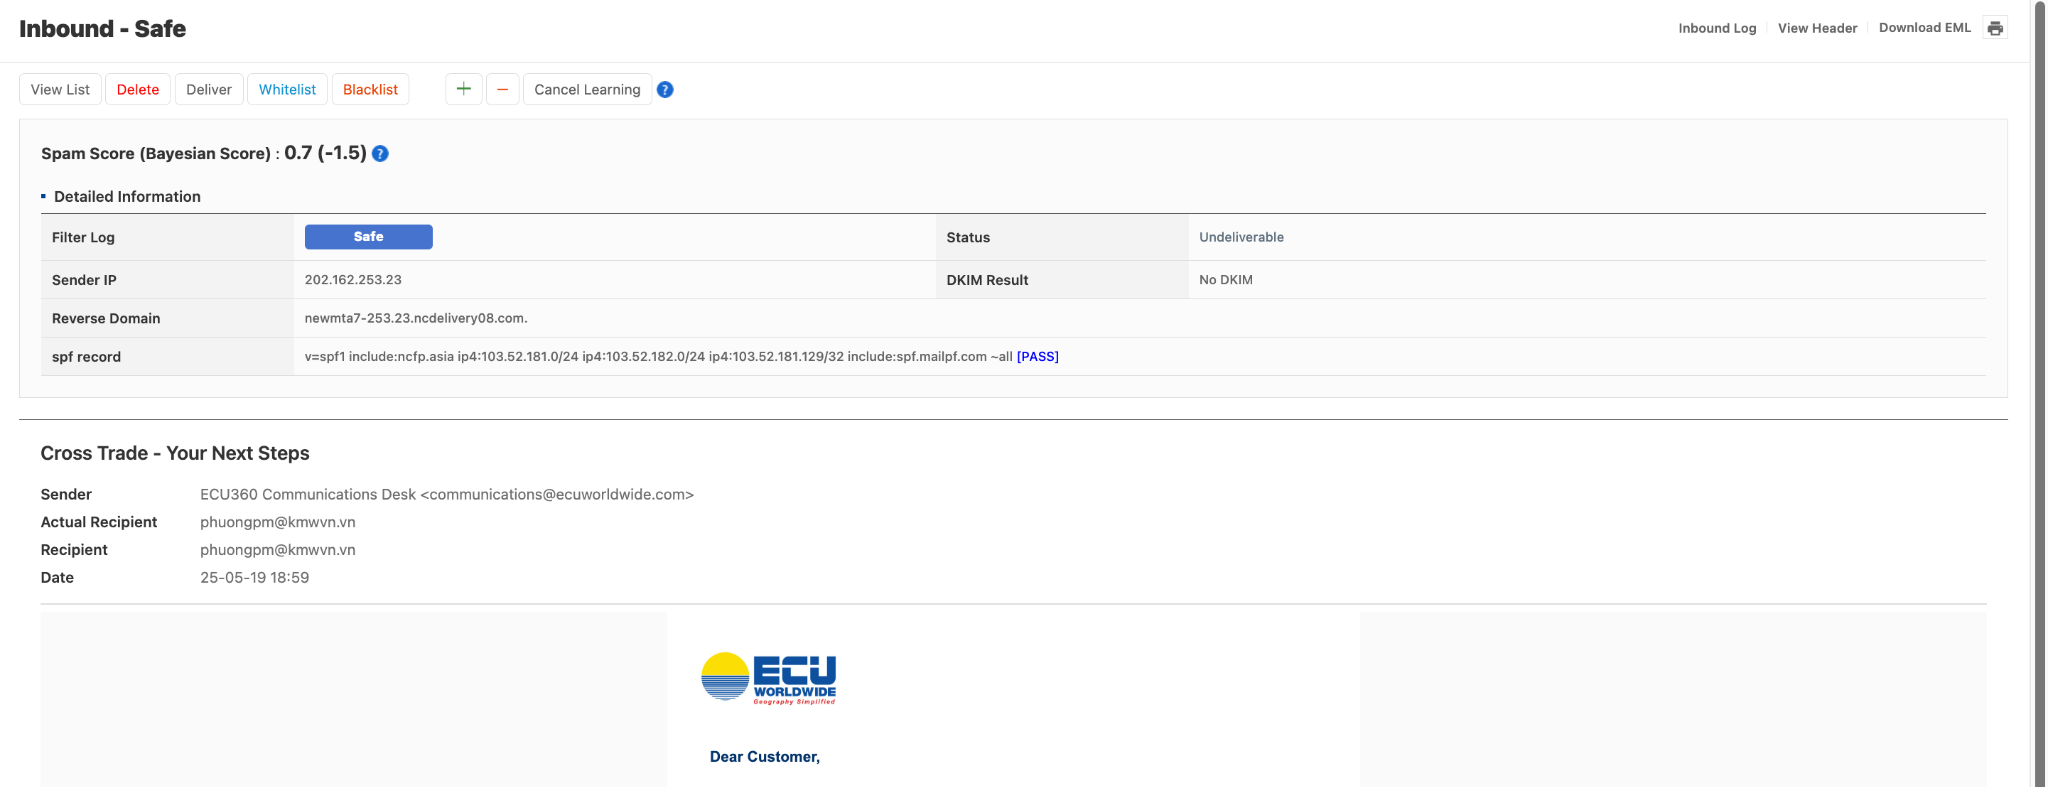Click the Recipient row's phuongpm@kmwvn.vn value
The height and width of the screenshot is (787, 2048).
pos(278,550)
